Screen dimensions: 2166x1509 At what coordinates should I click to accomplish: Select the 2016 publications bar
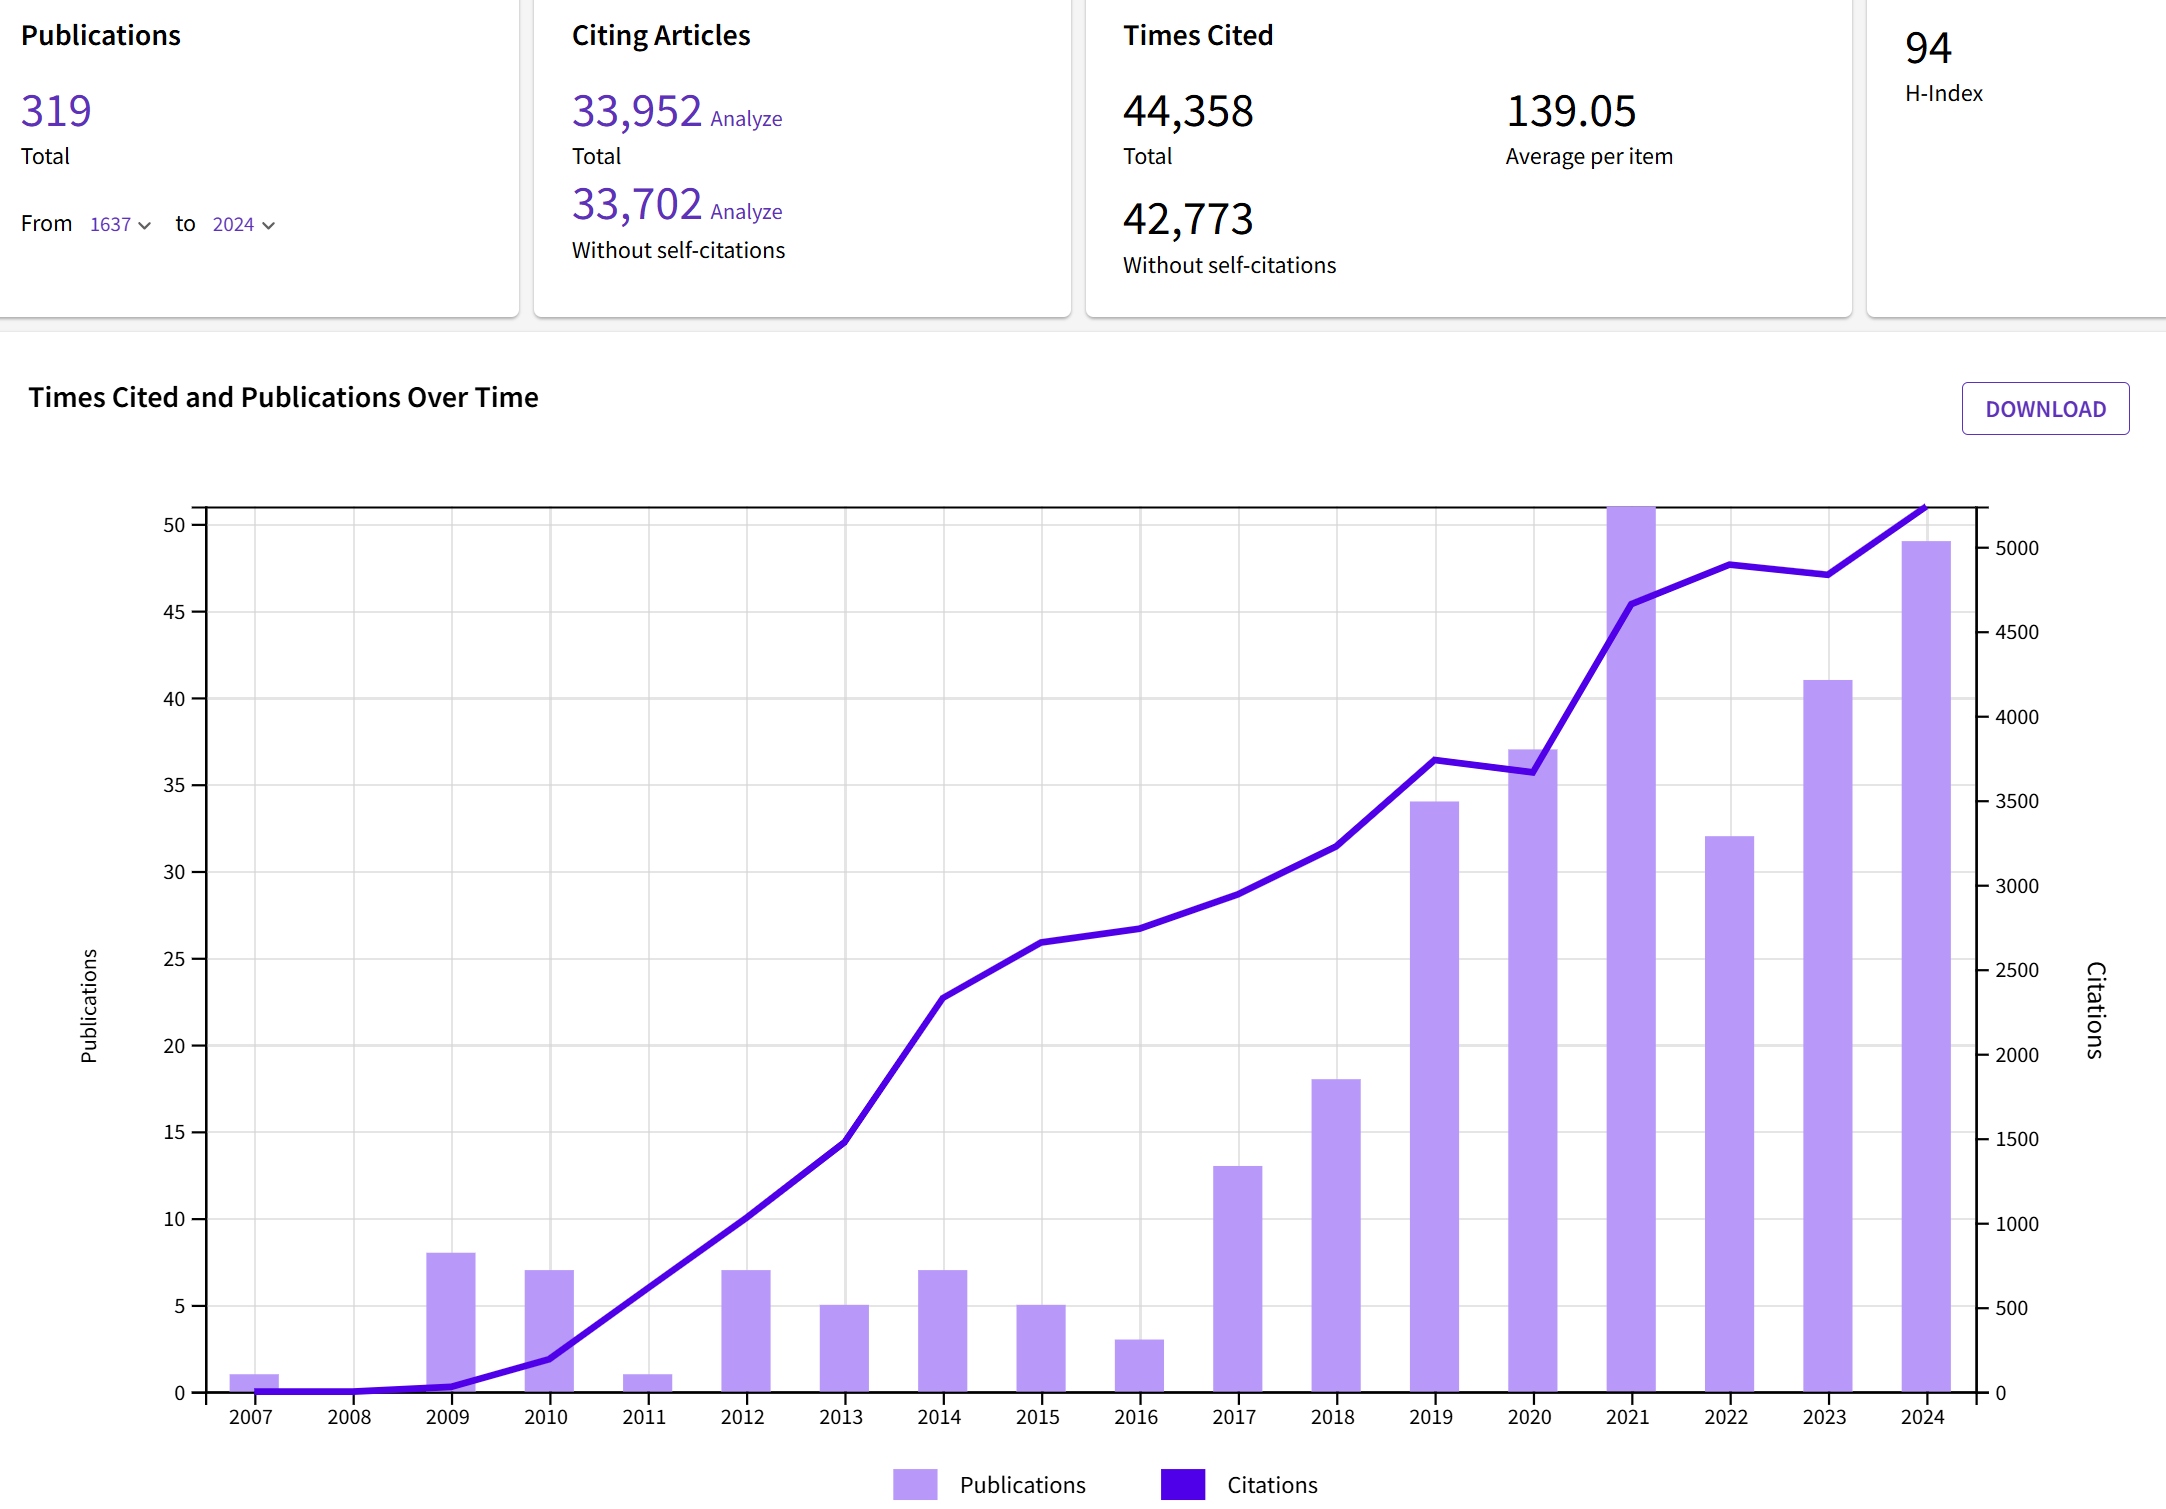(x=1139, y=1366)
